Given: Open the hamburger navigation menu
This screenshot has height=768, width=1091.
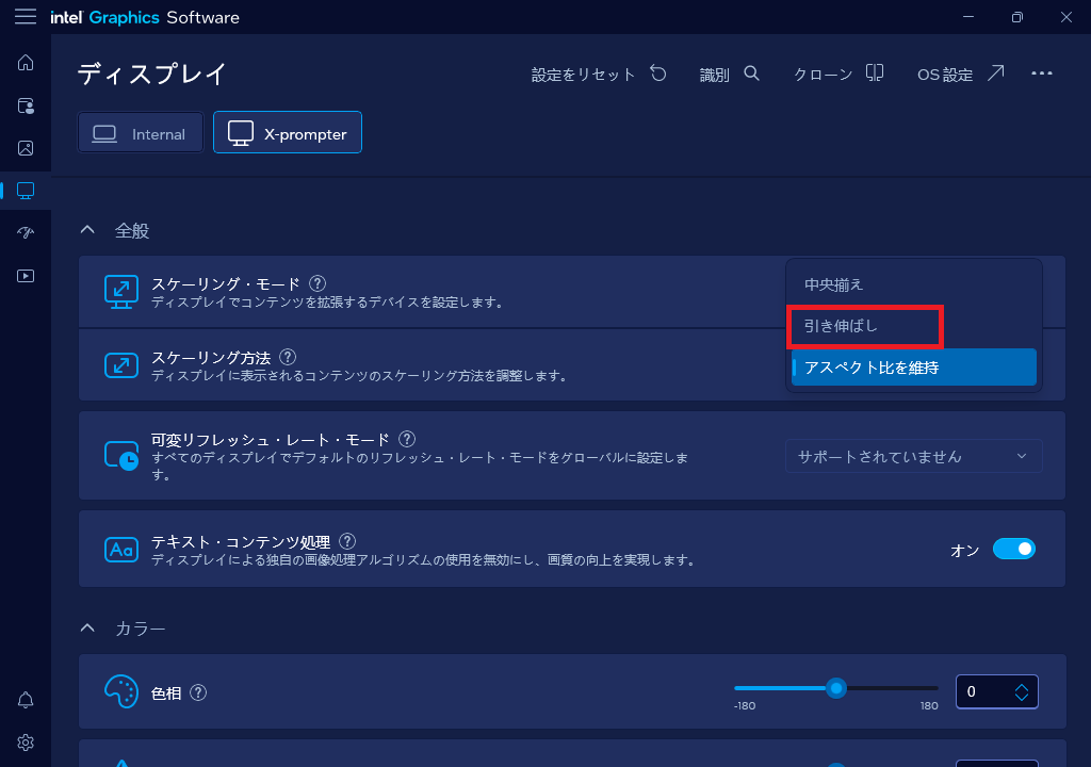Looking at the screenshot, I should (x=25, y=17).
